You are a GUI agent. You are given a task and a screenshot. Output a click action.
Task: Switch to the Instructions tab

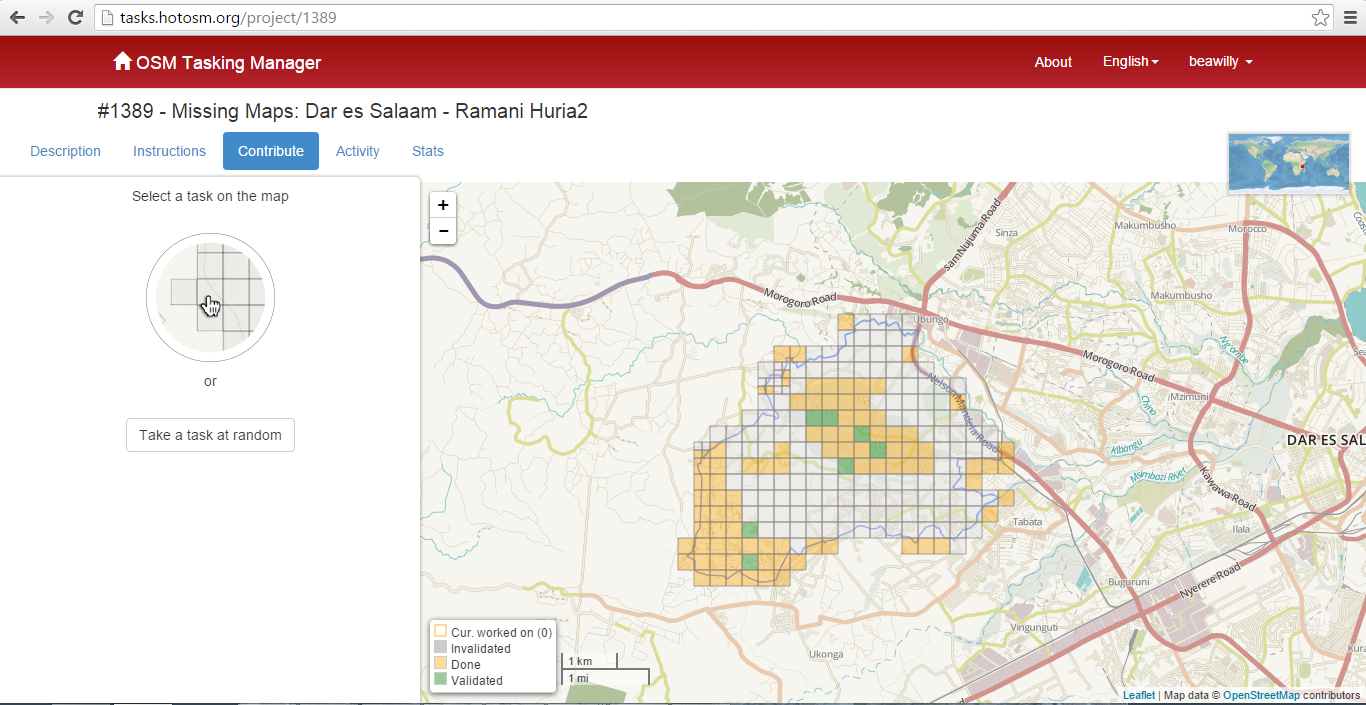pyautogui.click(x=169, y=151)
